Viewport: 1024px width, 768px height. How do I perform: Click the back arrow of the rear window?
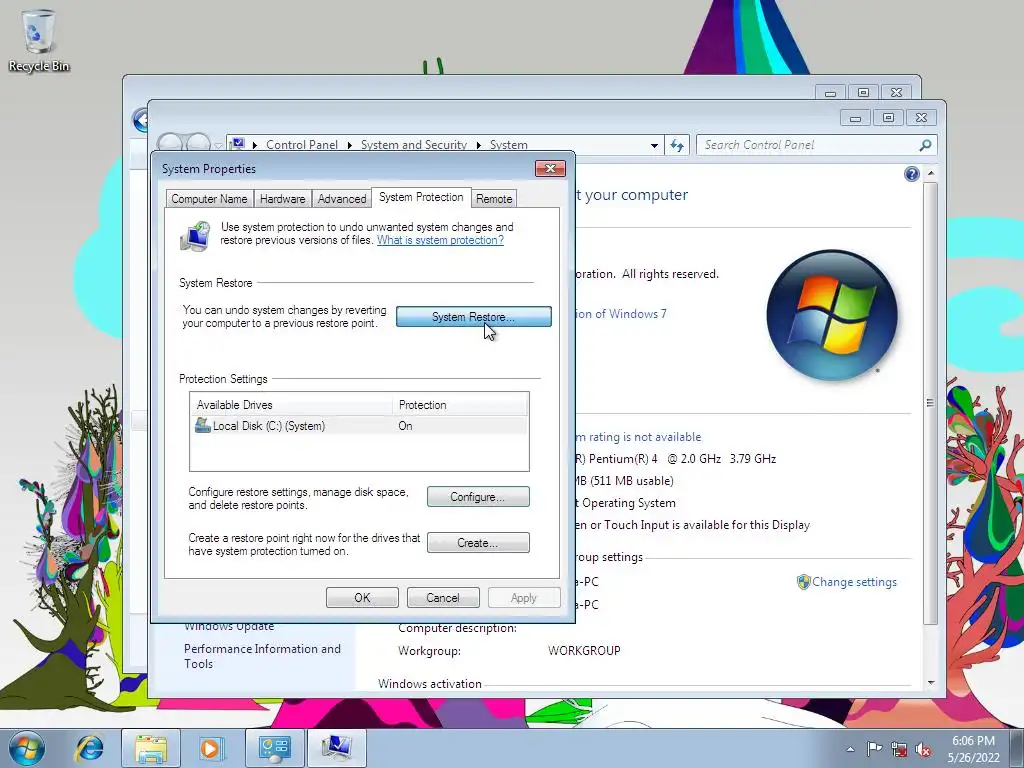tap(140, 120)
